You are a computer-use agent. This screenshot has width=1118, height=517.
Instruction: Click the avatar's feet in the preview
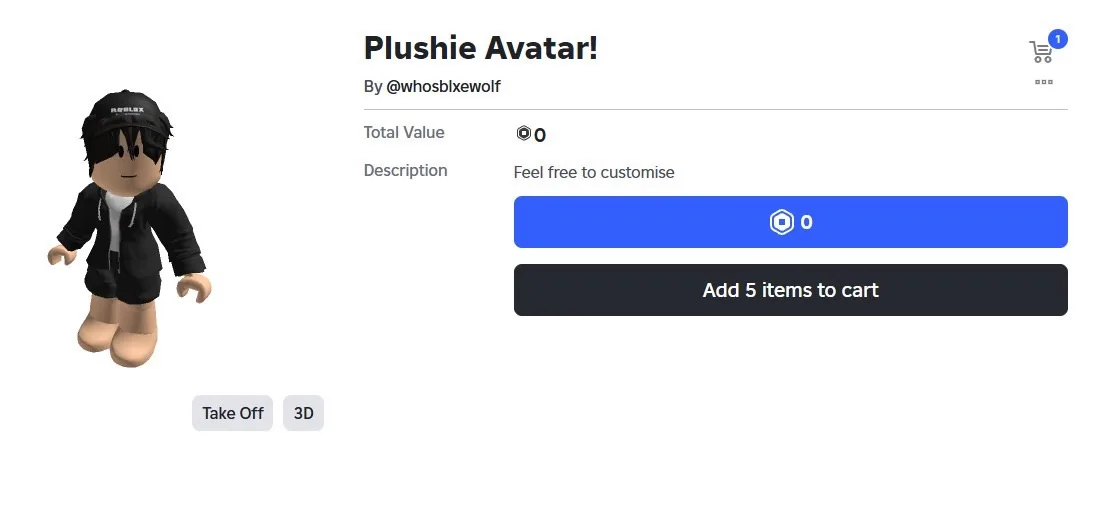120,341
